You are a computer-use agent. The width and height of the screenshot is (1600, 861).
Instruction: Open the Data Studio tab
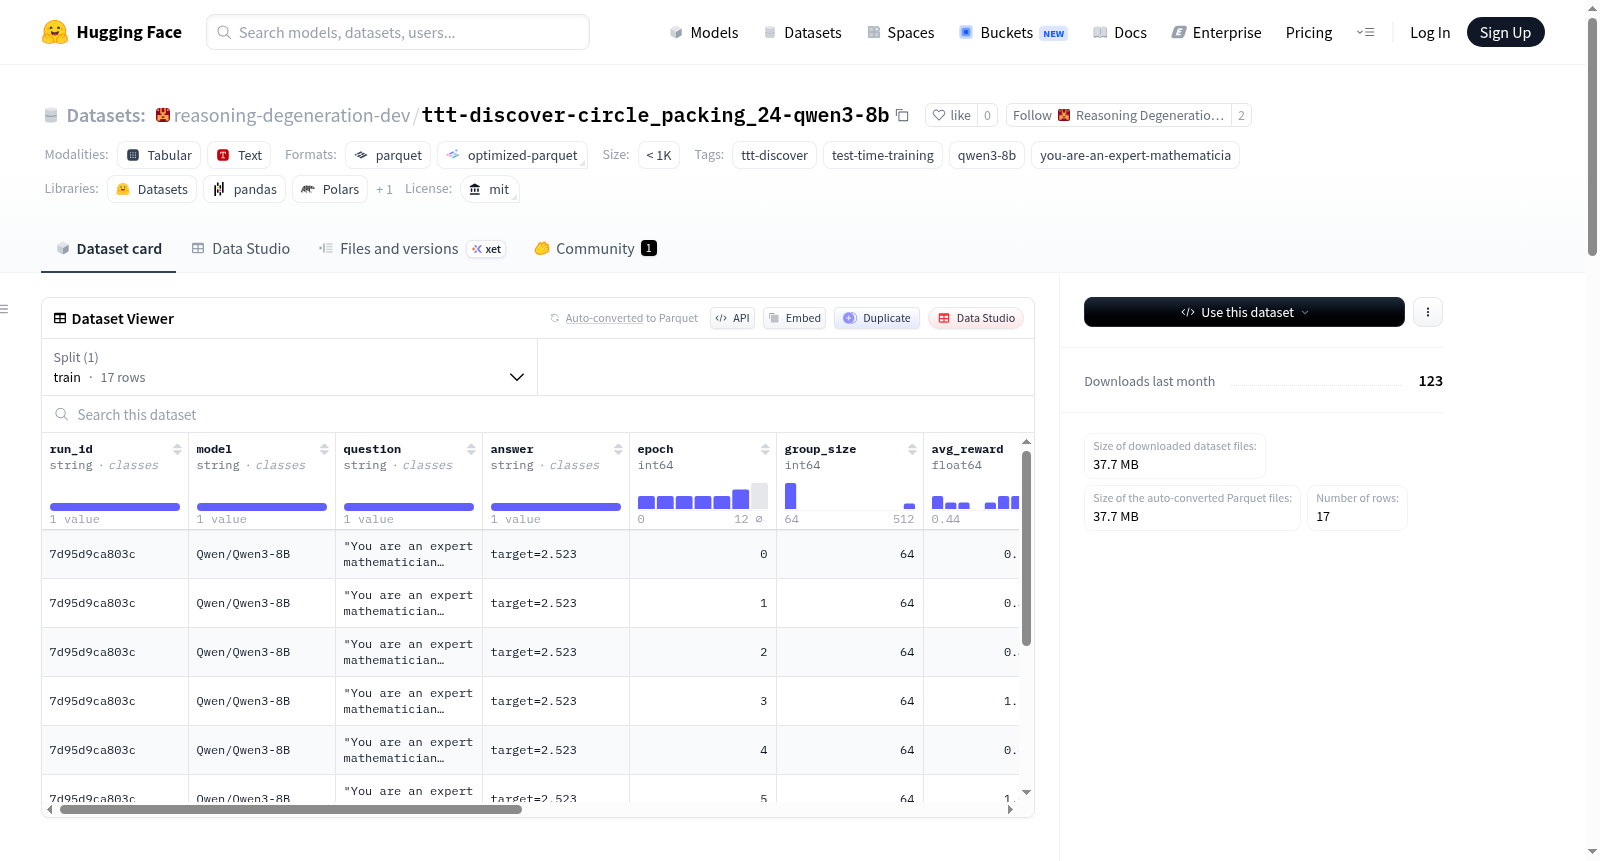[241, 249]
